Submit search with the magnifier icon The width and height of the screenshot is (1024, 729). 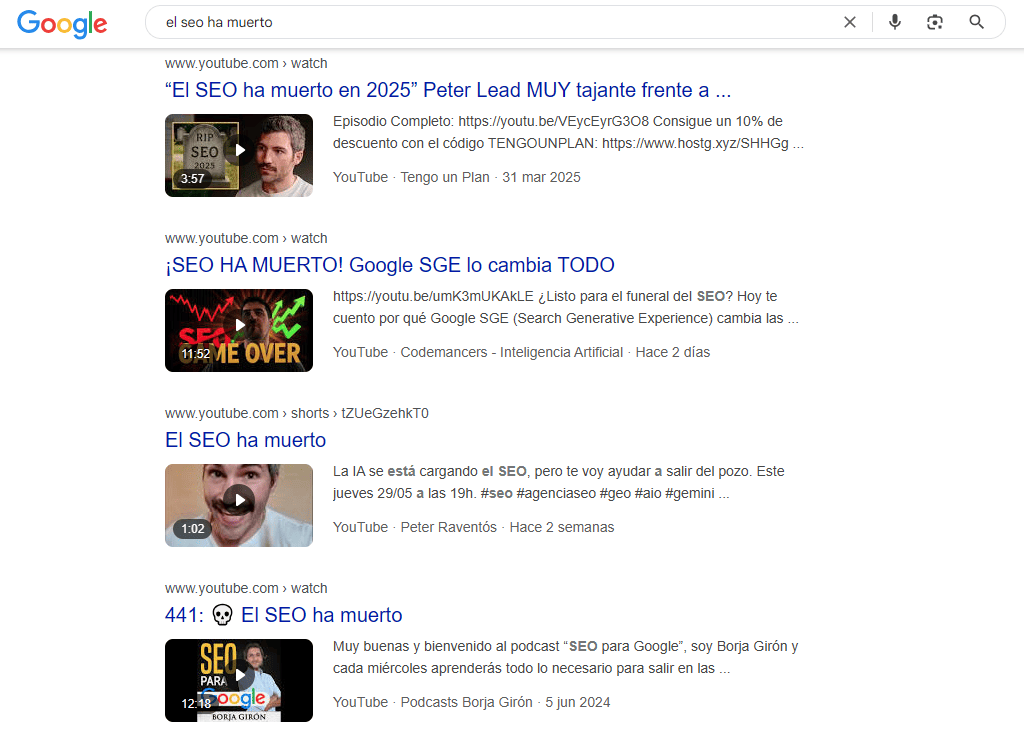point(976,22)
